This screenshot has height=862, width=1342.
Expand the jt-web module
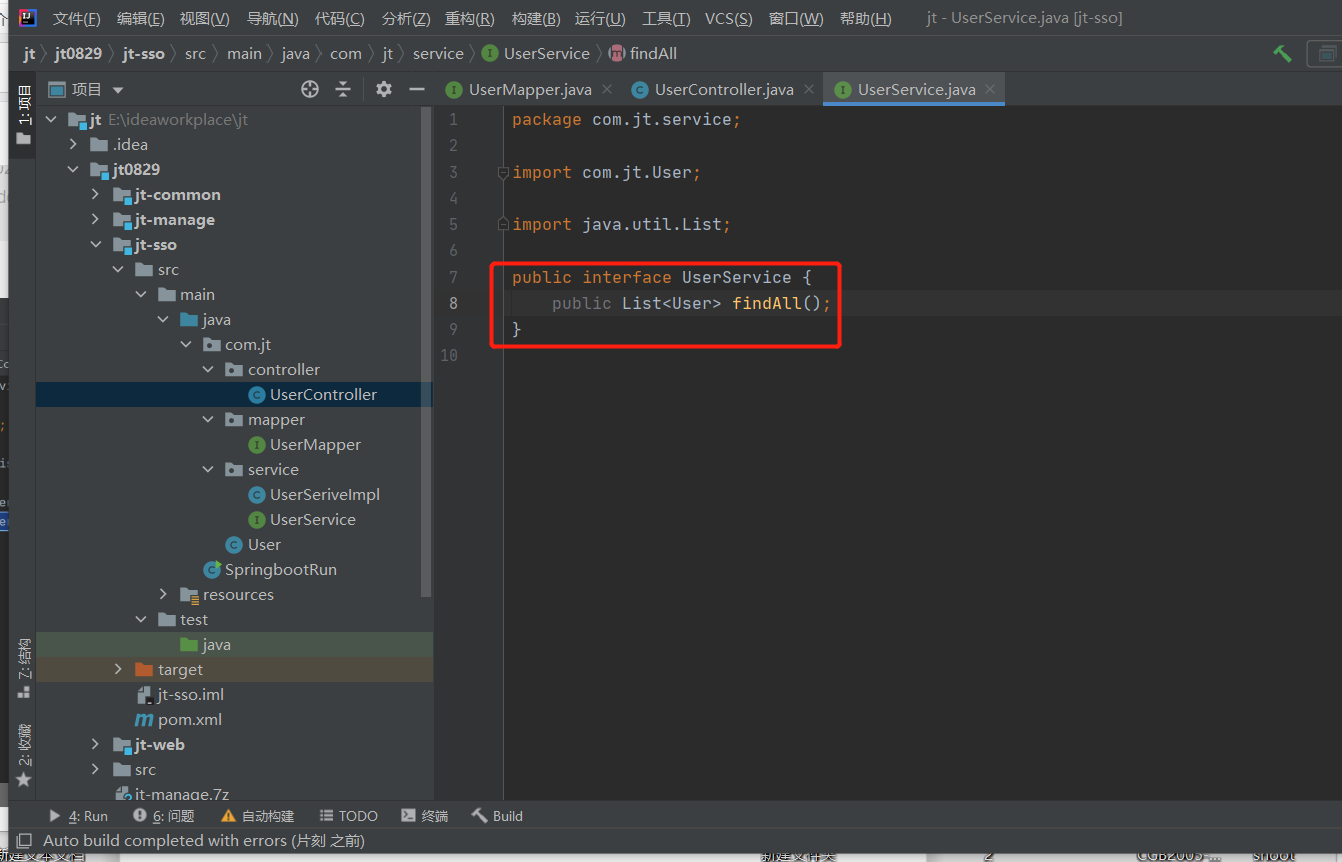pos(95,745)
